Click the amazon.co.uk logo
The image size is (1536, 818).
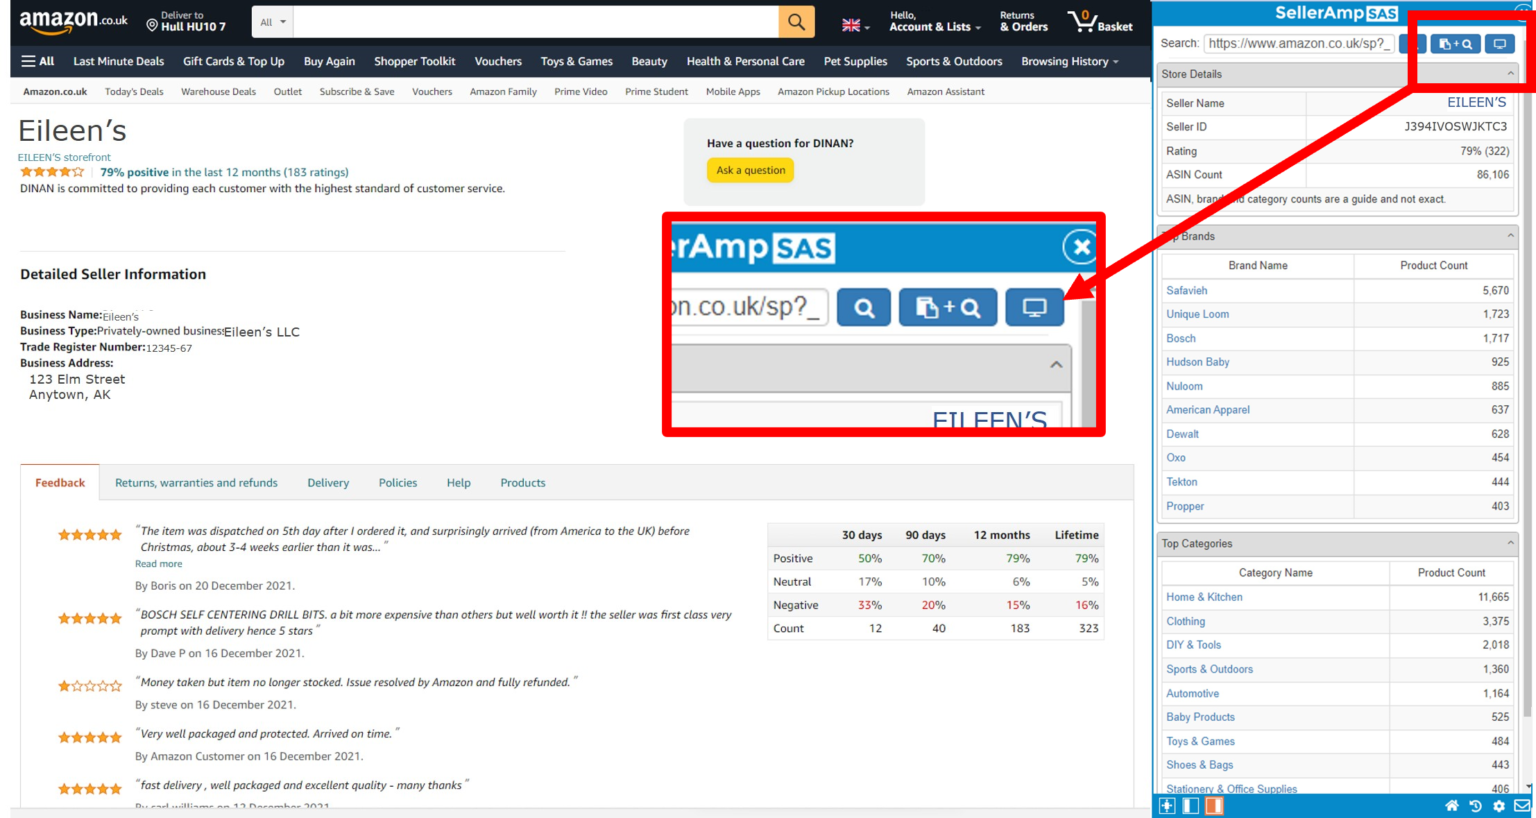point(73,21)
